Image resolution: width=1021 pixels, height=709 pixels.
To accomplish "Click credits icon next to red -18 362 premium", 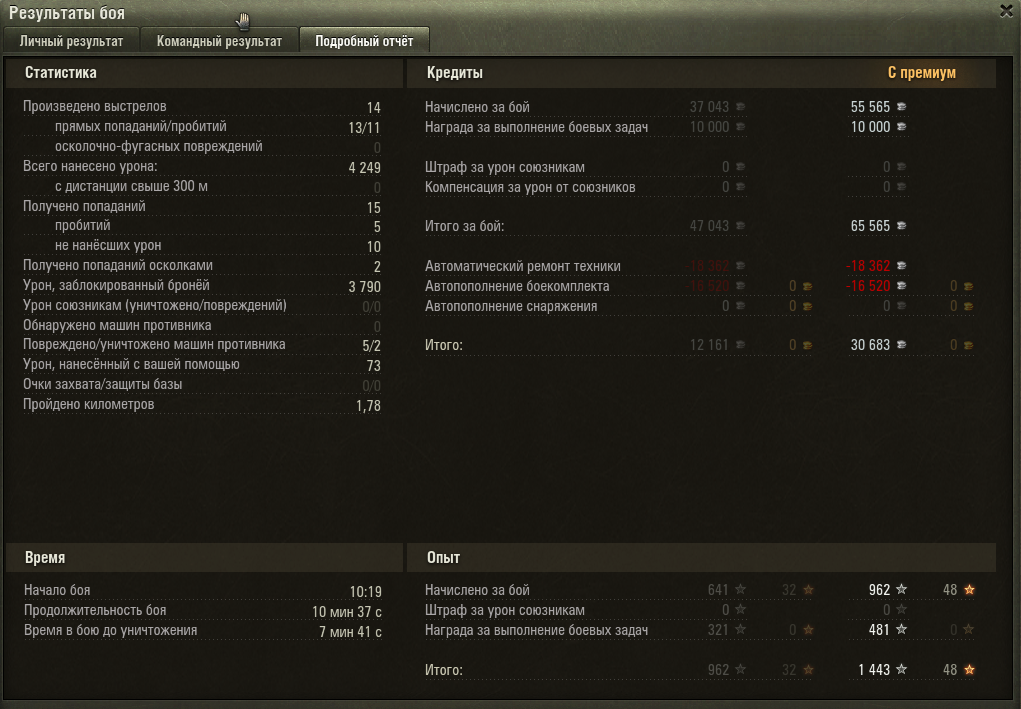I will pos(901,266).
